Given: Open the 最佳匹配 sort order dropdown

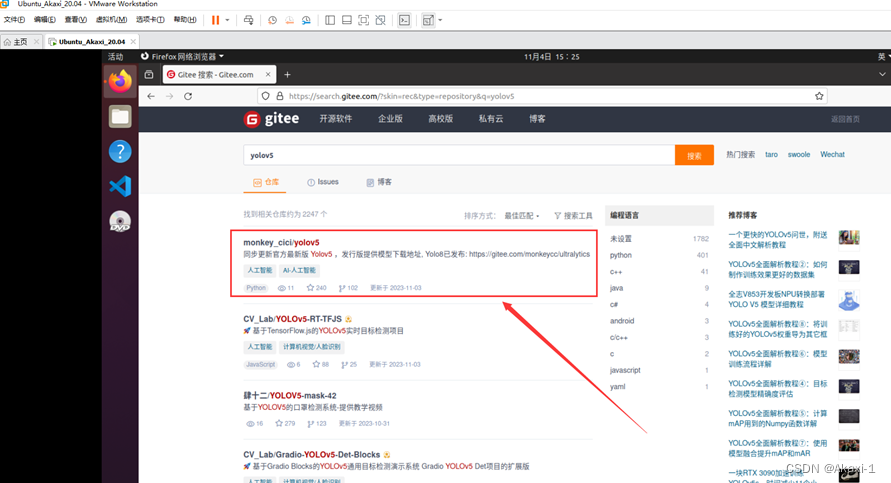Looking at the screenshot, I should coord(522,215).
